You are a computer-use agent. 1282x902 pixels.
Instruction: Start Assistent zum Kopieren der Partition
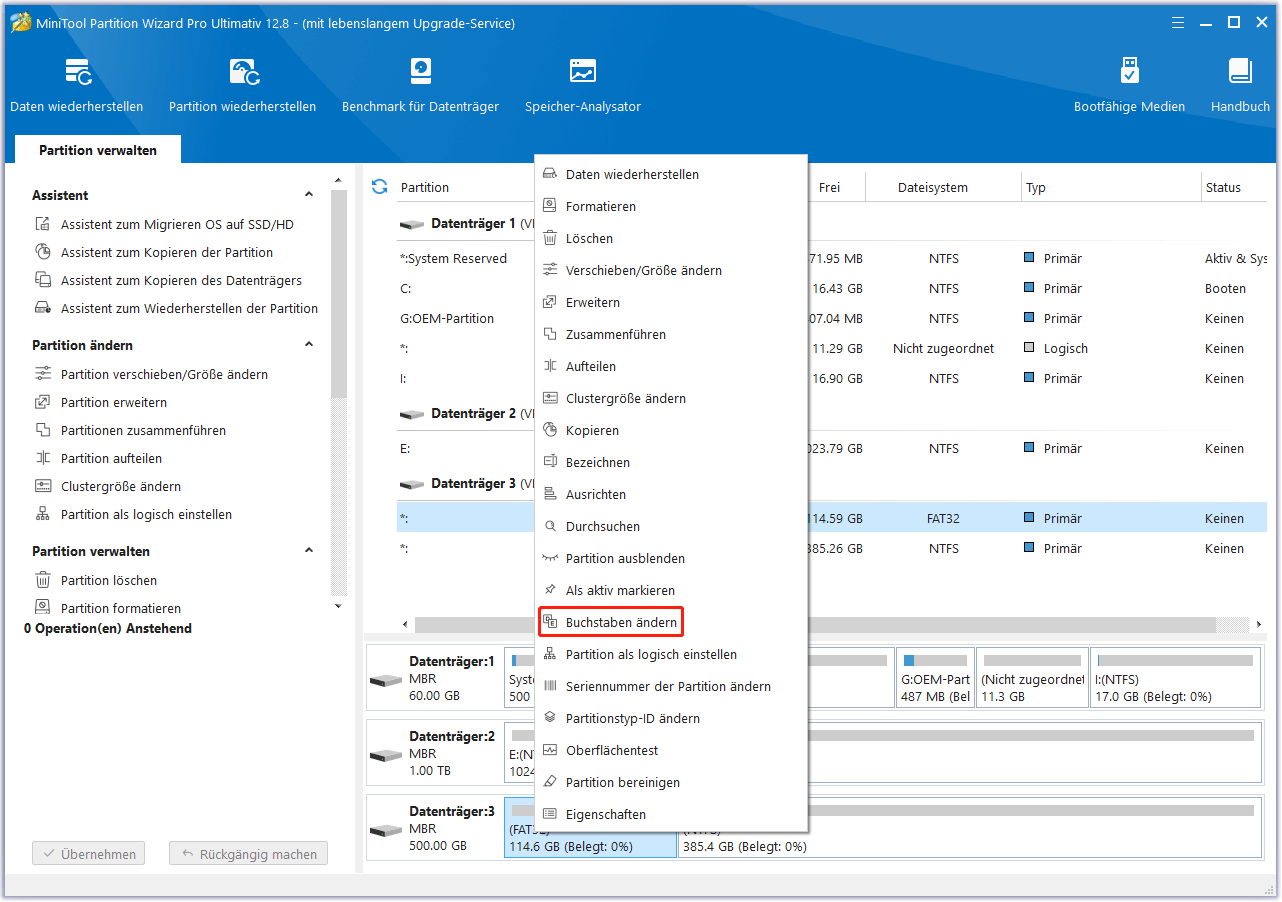166,253
